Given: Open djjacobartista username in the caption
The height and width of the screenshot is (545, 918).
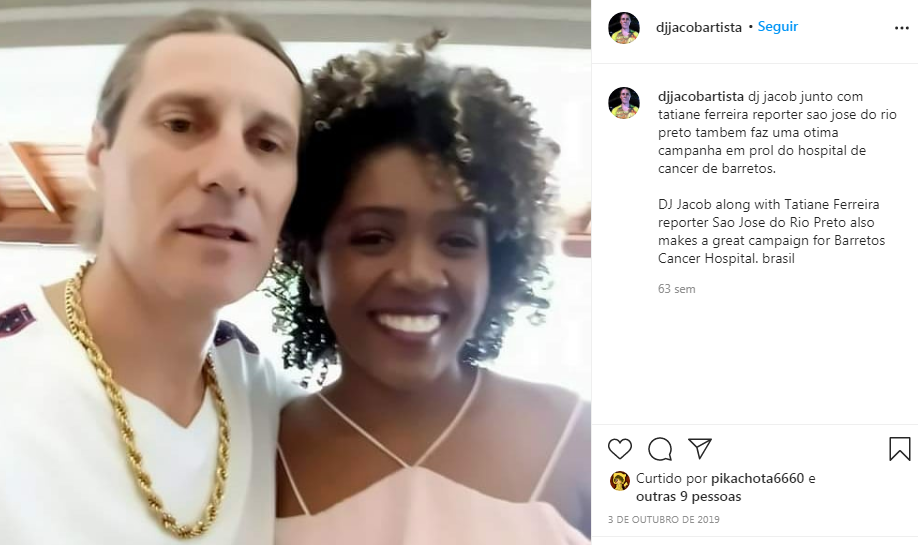Looking at the screenshot, I should 701,96.
